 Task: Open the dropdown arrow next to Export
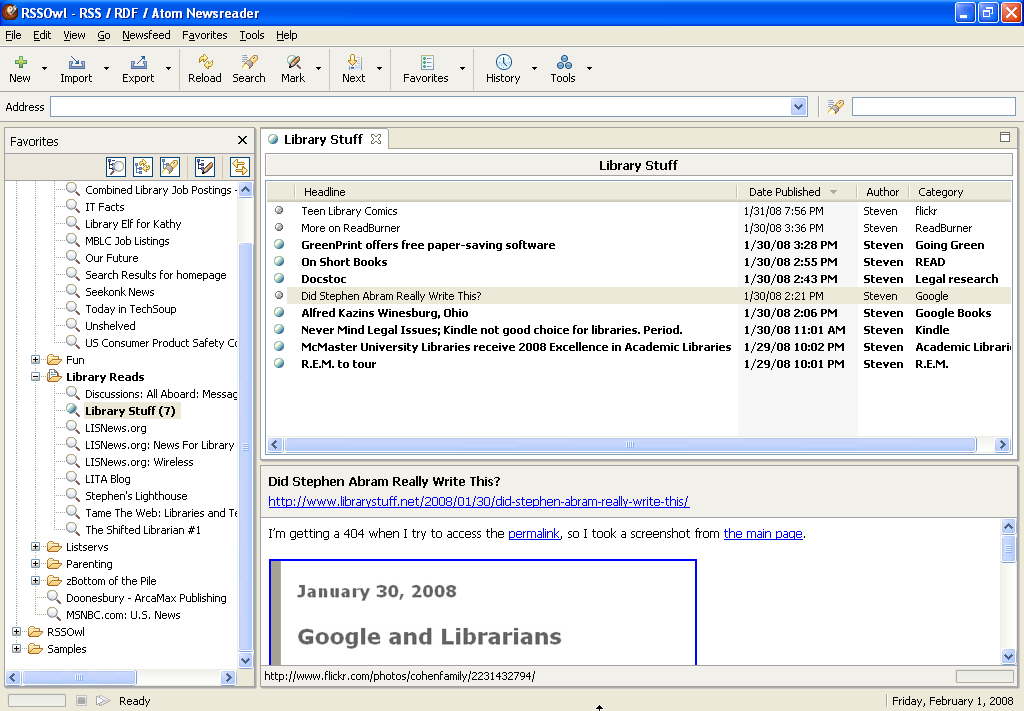point(168,69)
